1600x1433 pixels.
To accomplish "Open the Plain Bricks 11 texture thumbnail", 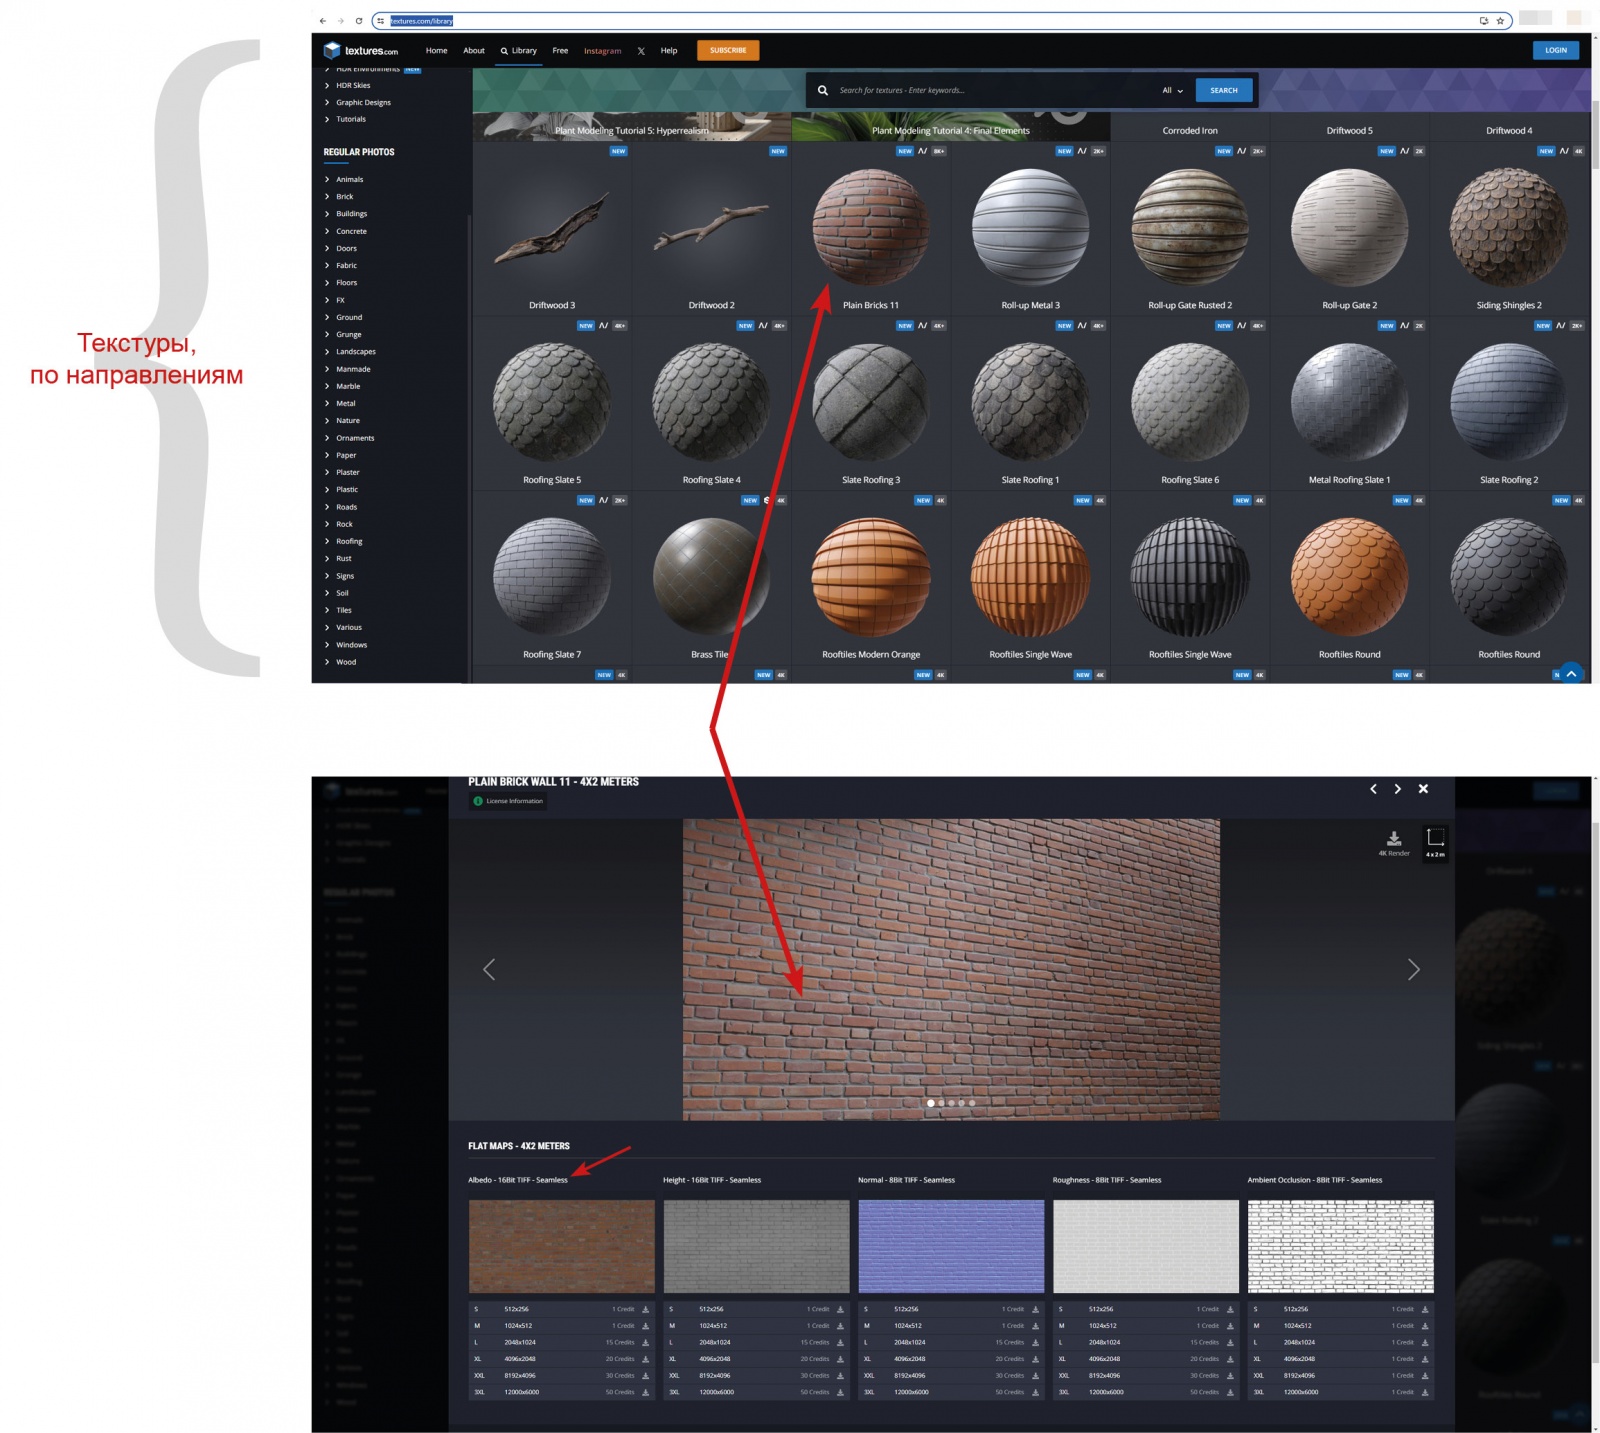I will point(871,229).
